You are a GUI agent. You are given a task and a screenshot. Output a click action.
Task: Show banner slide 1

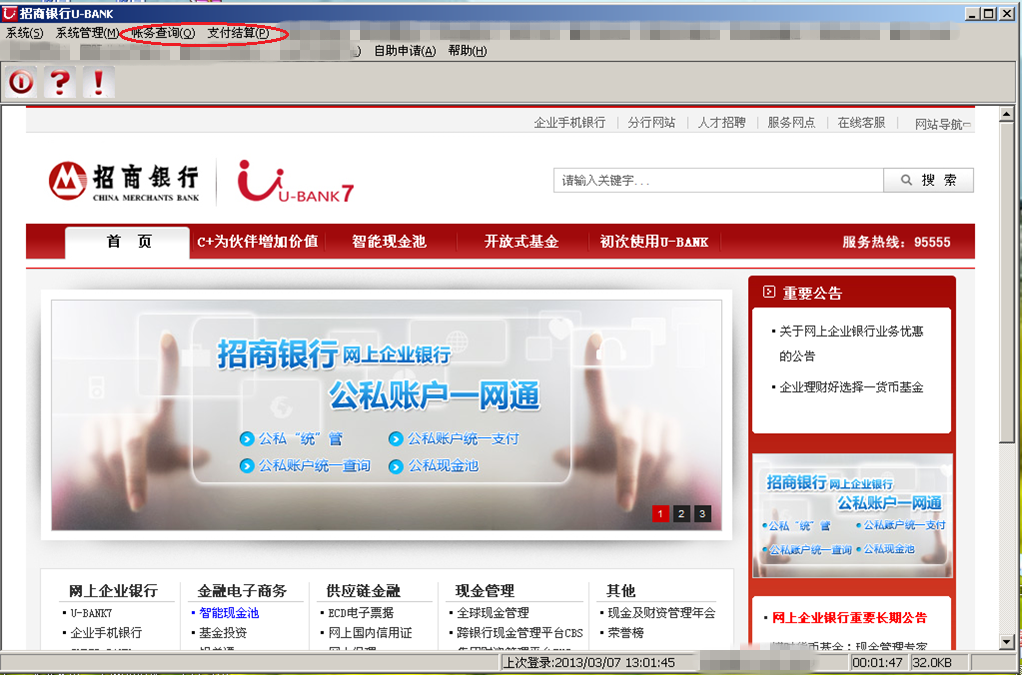tap(660, 513)
